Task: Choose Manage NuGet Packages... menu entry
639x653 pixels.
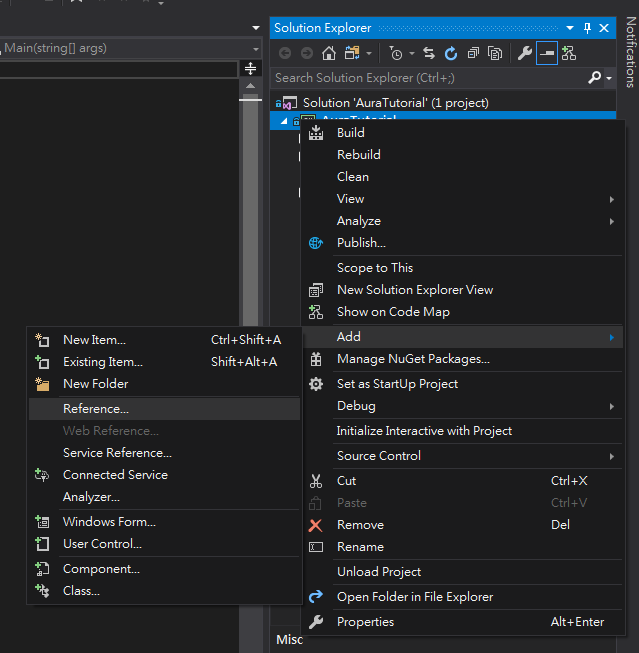Action: click(x=413, y=359)
